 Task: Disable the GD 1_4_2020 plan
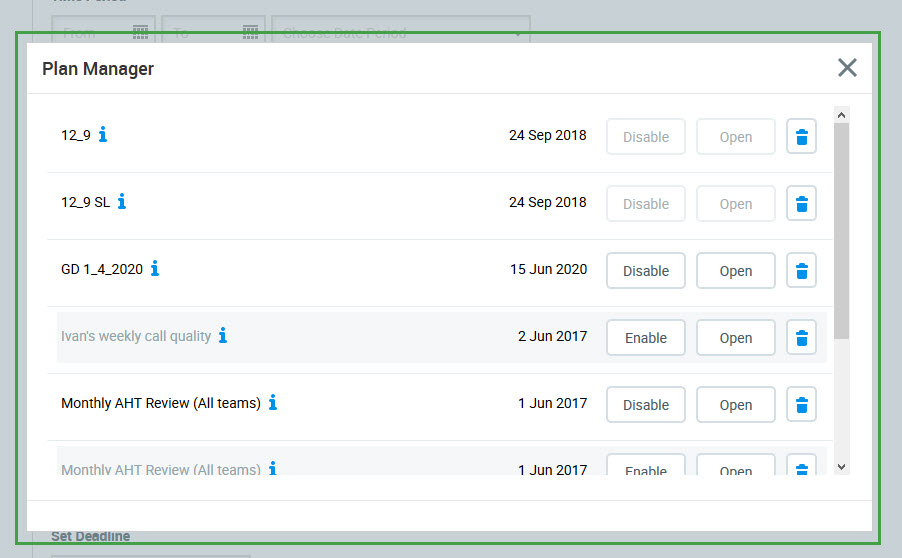pos(645,271)
